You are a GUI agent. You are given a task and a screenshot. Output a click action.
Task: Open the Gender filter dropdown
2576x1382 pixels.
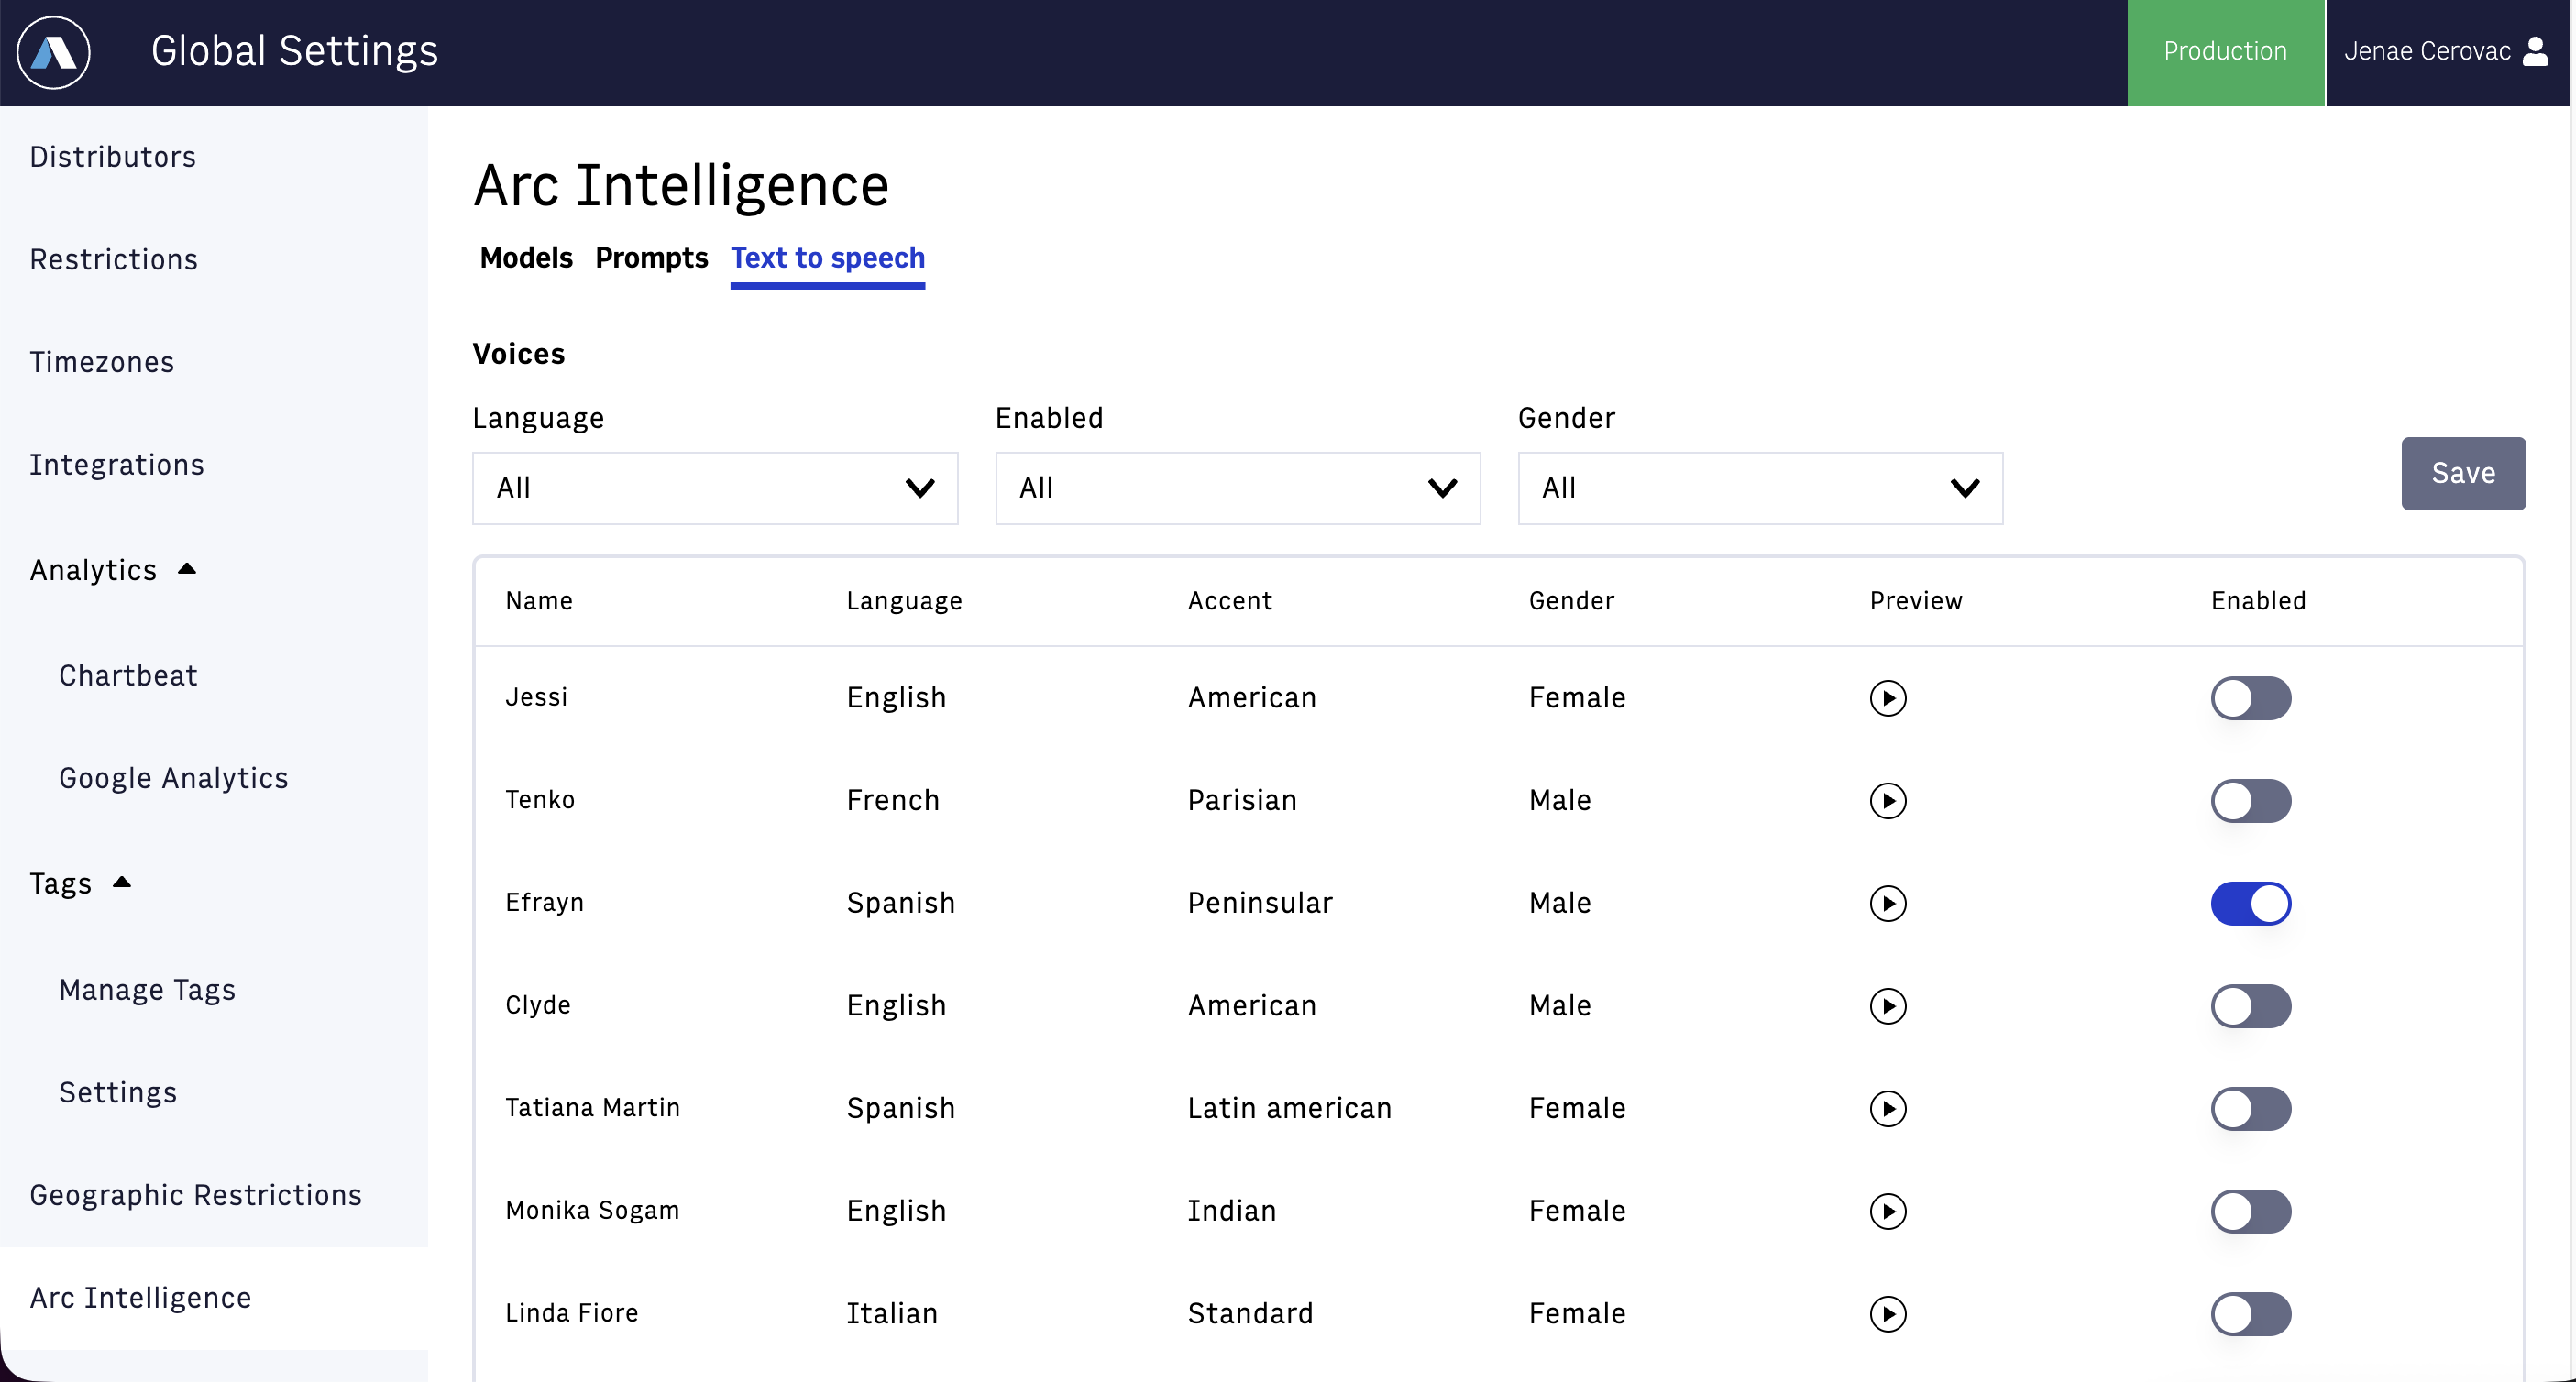[1759, 488]
